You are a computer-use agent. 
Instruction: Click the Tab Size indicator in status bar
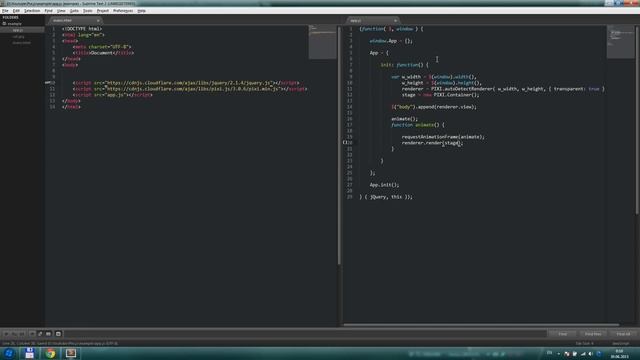click(584, 343)
